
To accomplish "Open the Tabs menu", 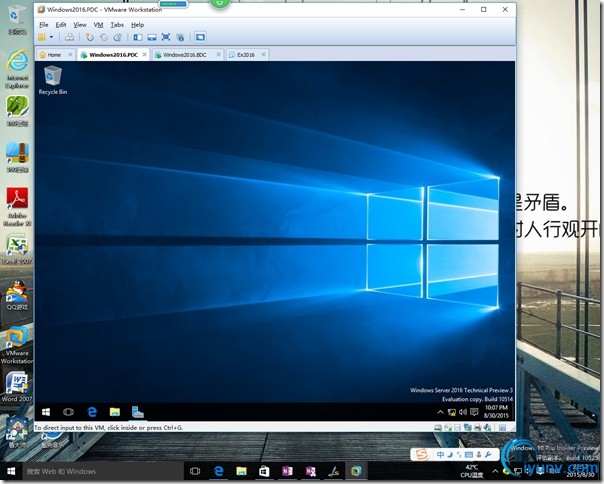I will (117, 25).
